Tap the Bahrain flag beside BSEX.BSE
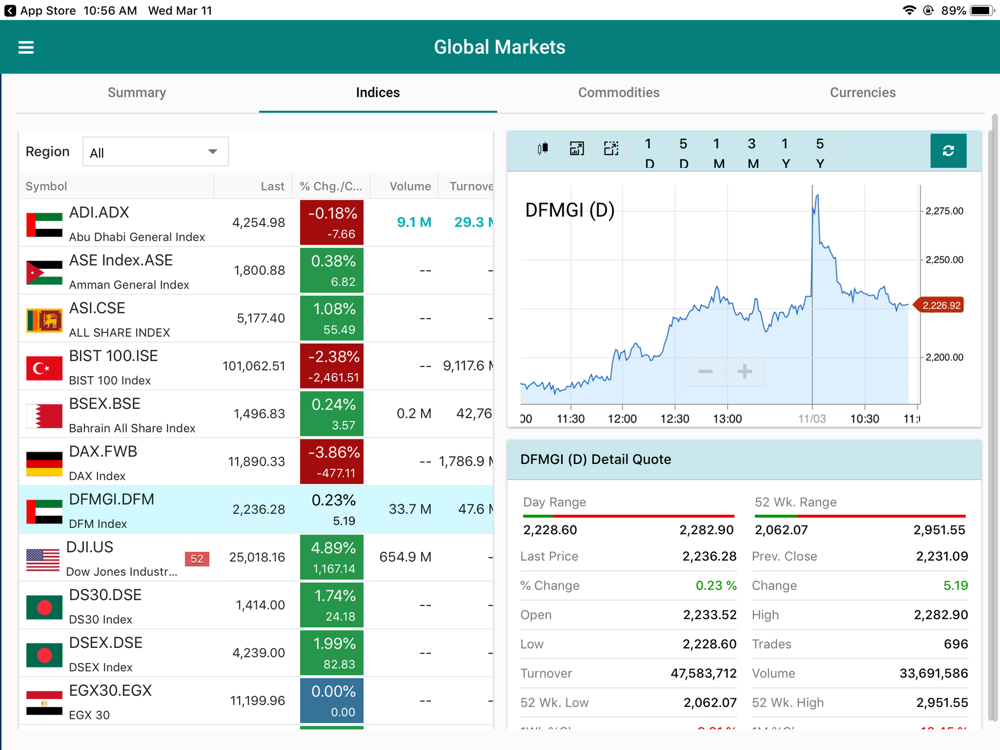Screen dimensions: 1000x750 point(44,416)
